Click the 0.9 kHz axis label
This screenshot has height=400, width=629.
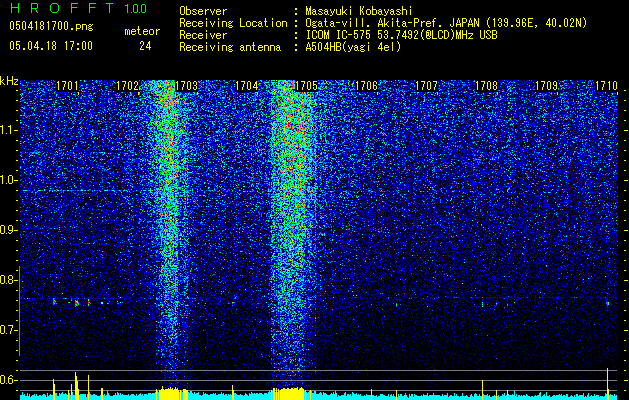click(x=9, y=230)
